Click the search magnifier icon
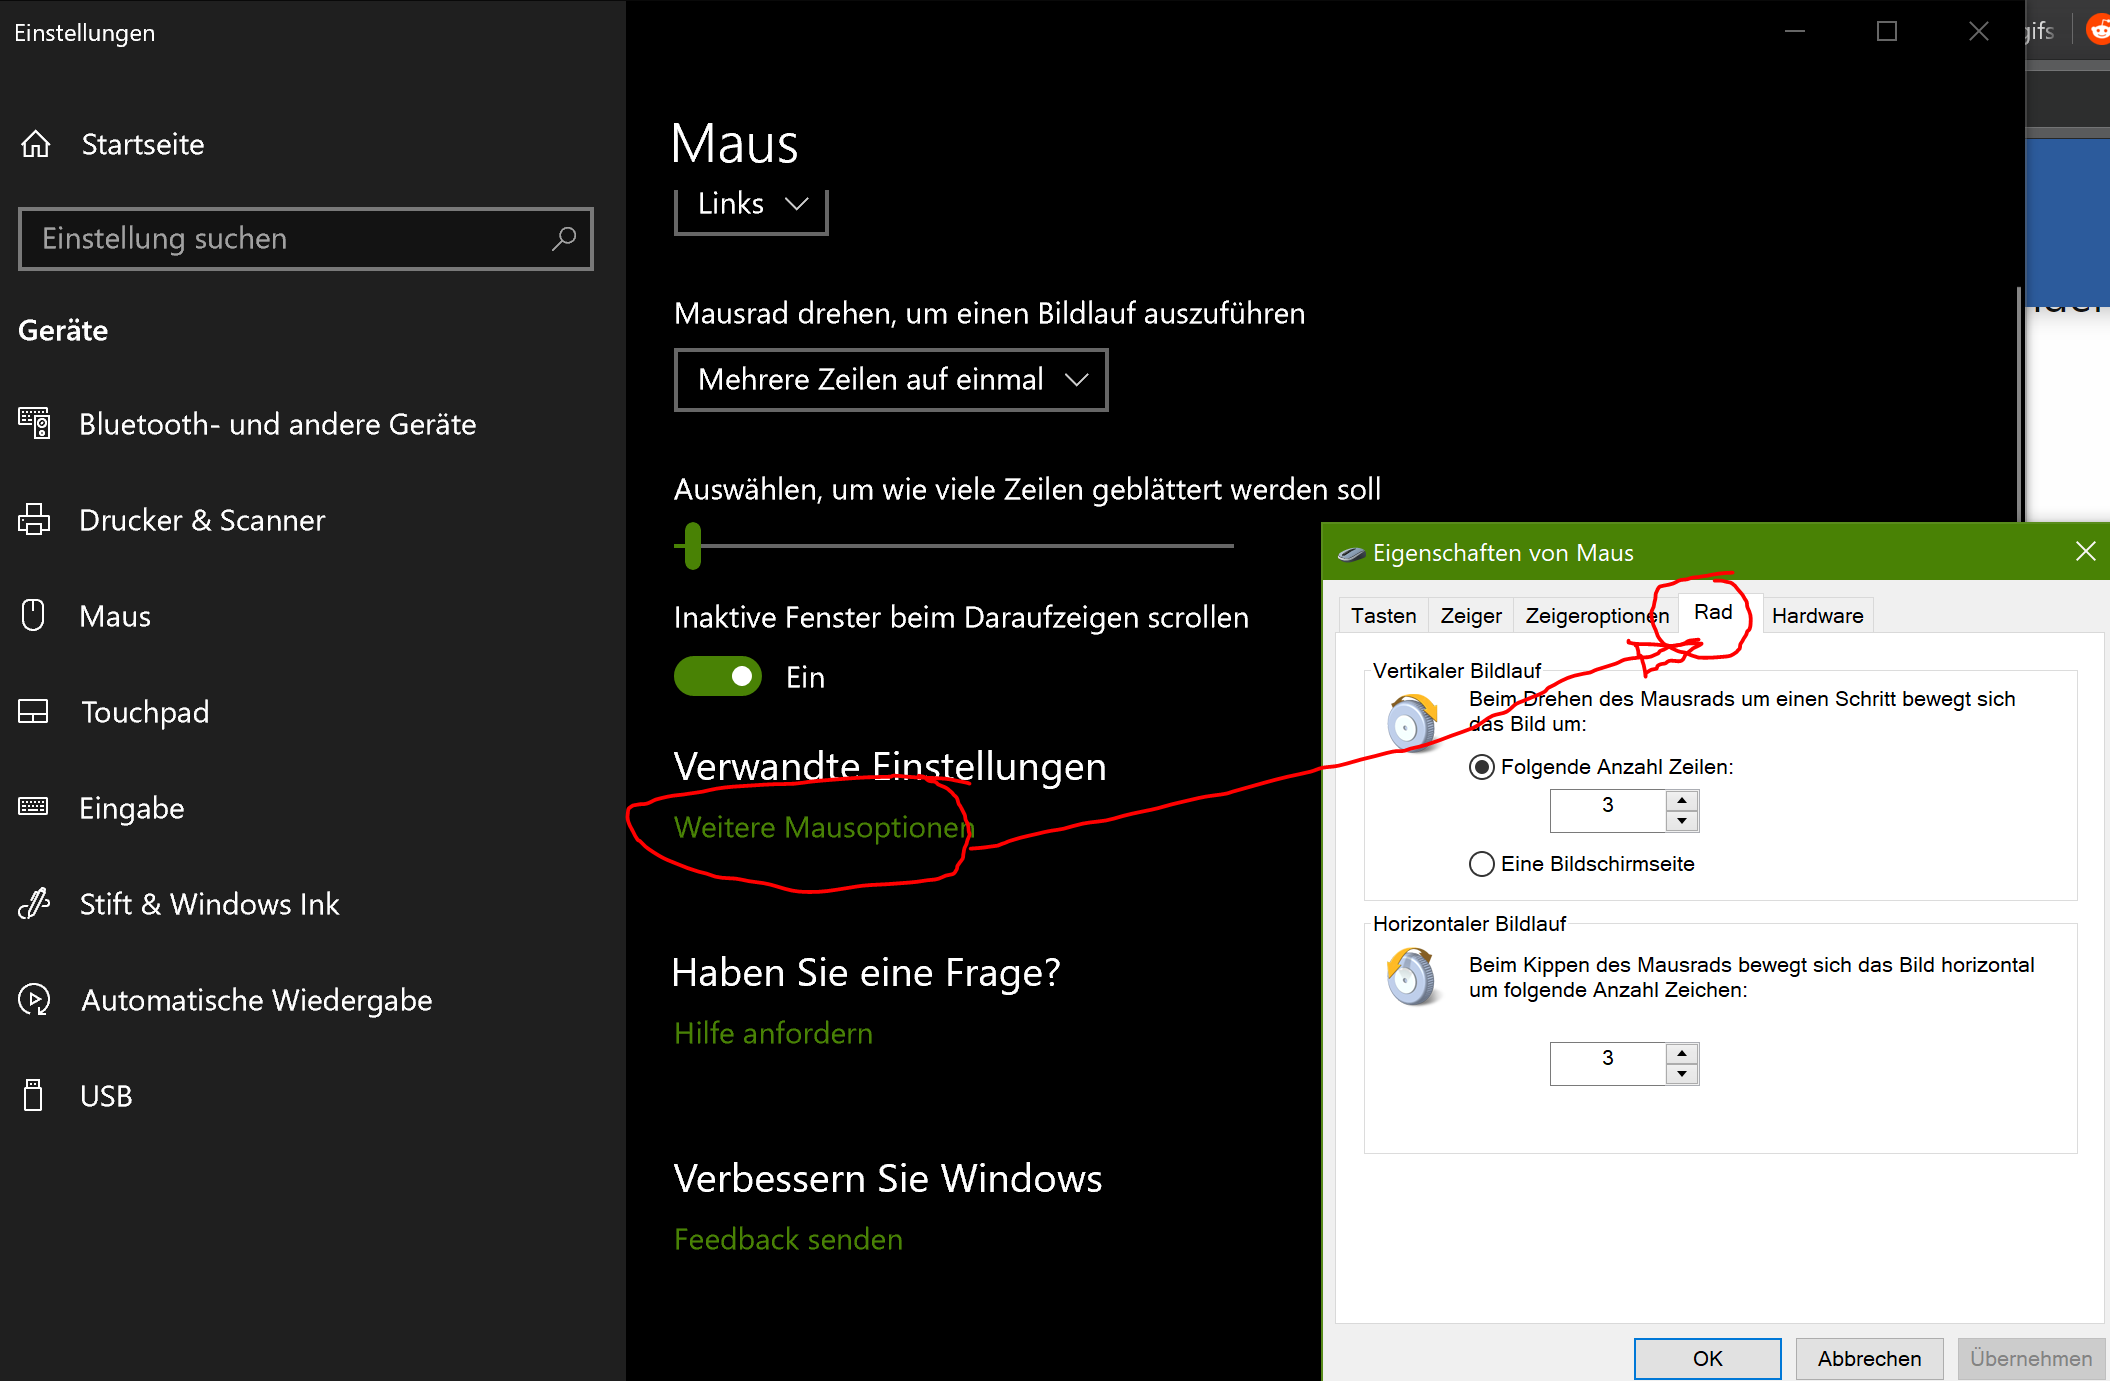Screen dimensions: 2110x1381 (564, 238)
